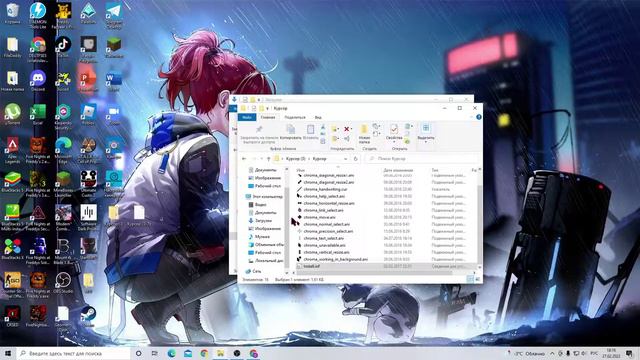
Task: Open the OBS Studio desktop shortcut
Action: point(63,282)
